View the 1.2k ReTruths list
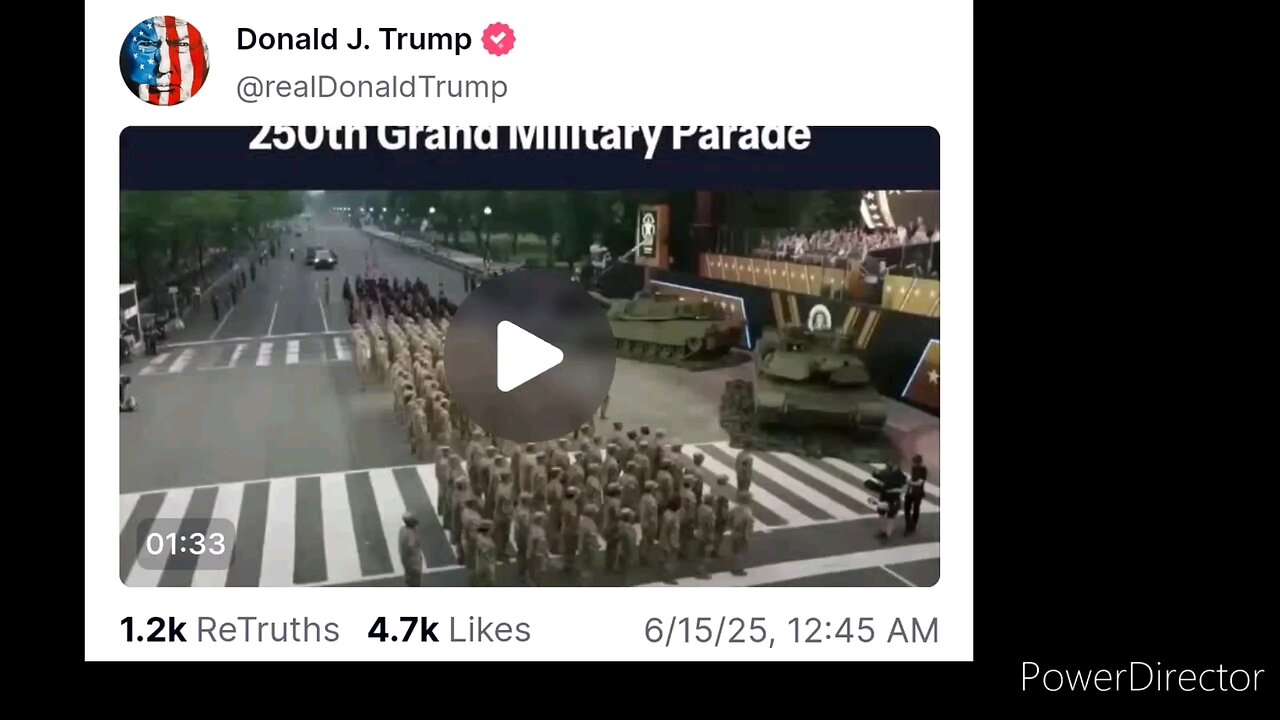The image size is (1280, 720). [x=230, y=630]
